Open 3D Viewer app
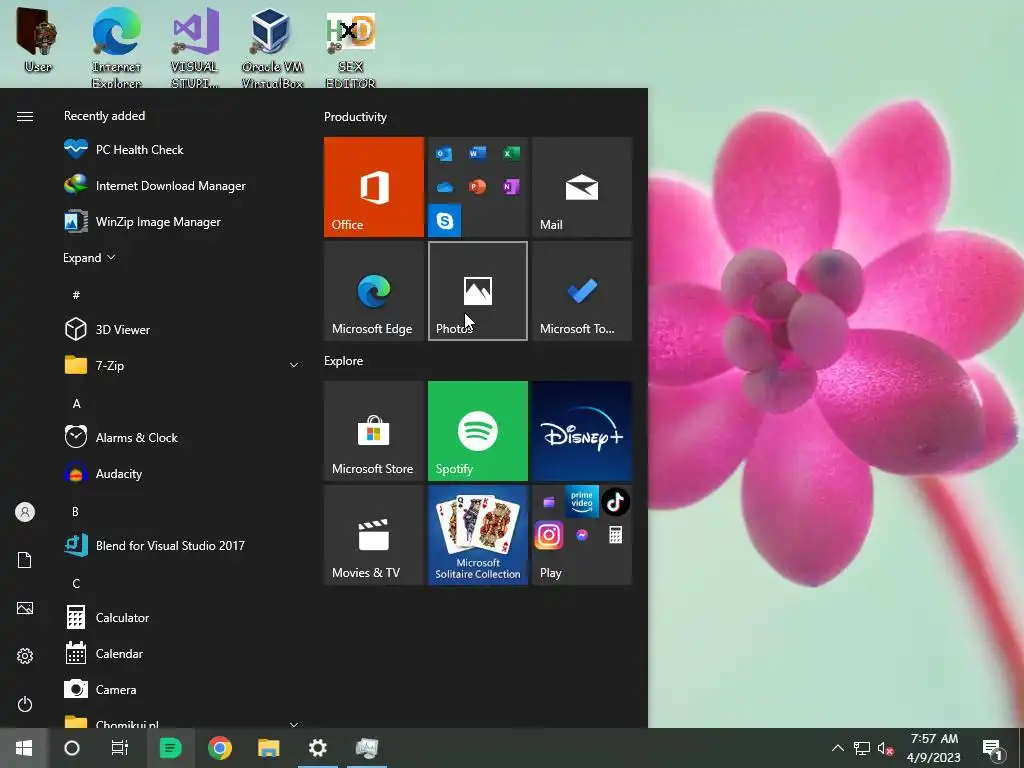Screen dimensions: 1024x768 pyautogui.click(x=183, y=330)
